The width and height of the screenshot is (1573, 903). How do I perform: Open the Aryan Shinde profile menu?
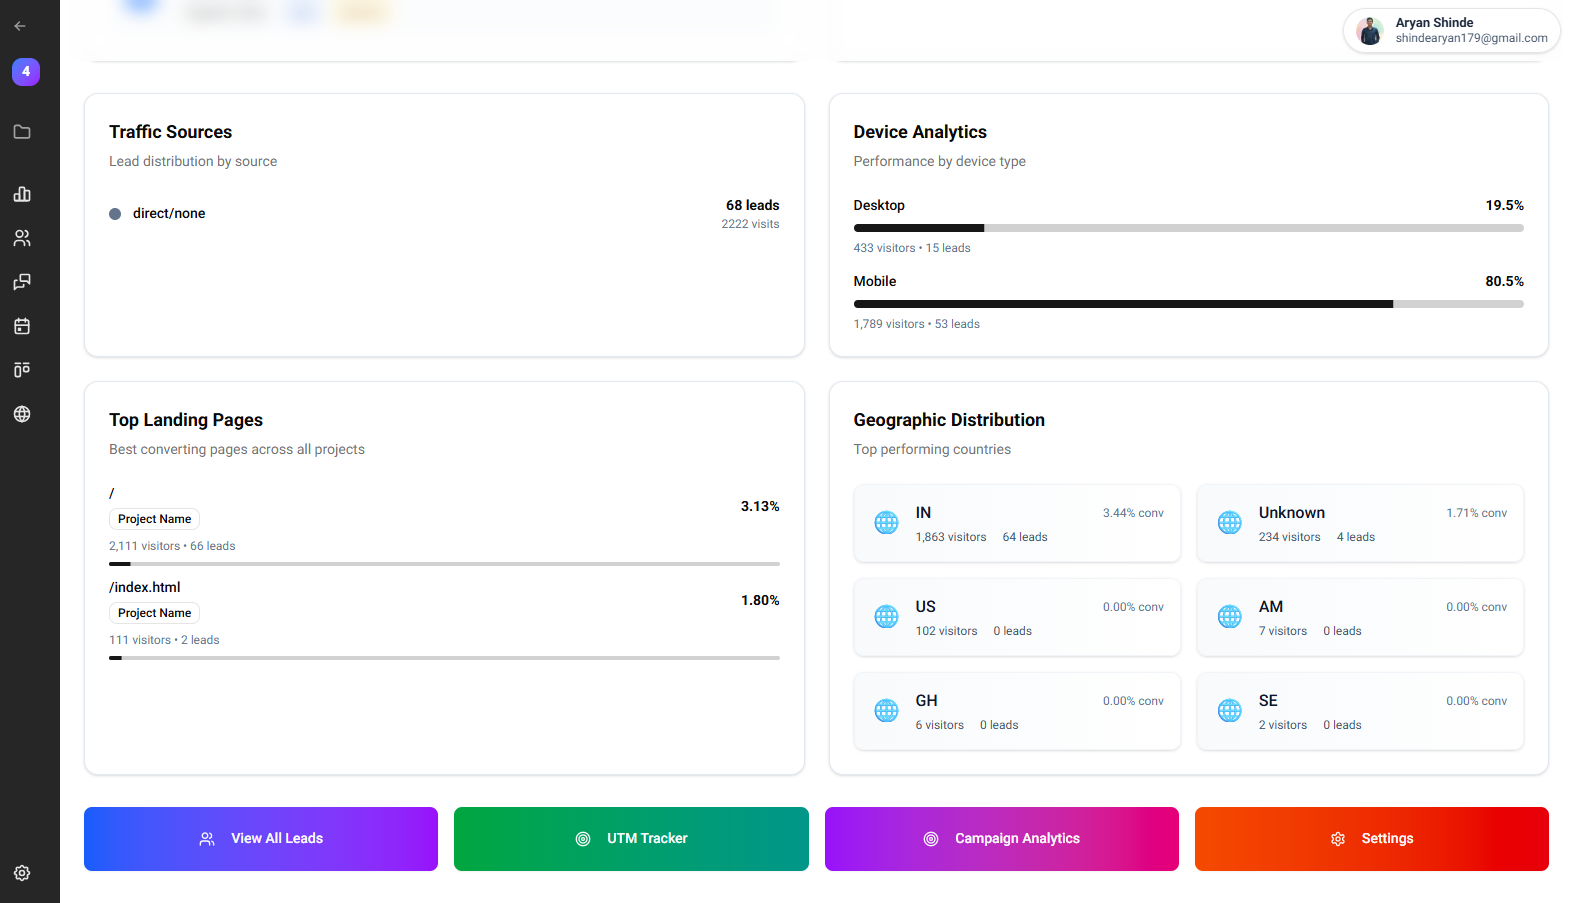pos(1451,30)
